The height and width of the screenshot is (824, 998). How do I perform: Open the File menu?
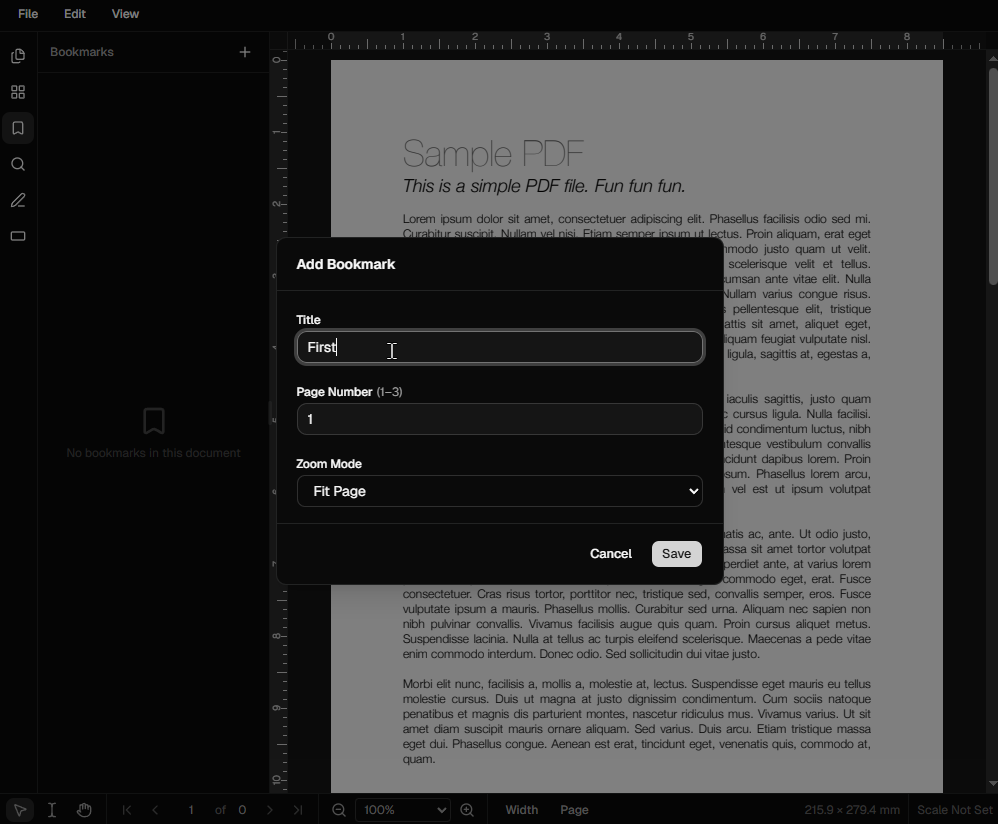[28, 13]
